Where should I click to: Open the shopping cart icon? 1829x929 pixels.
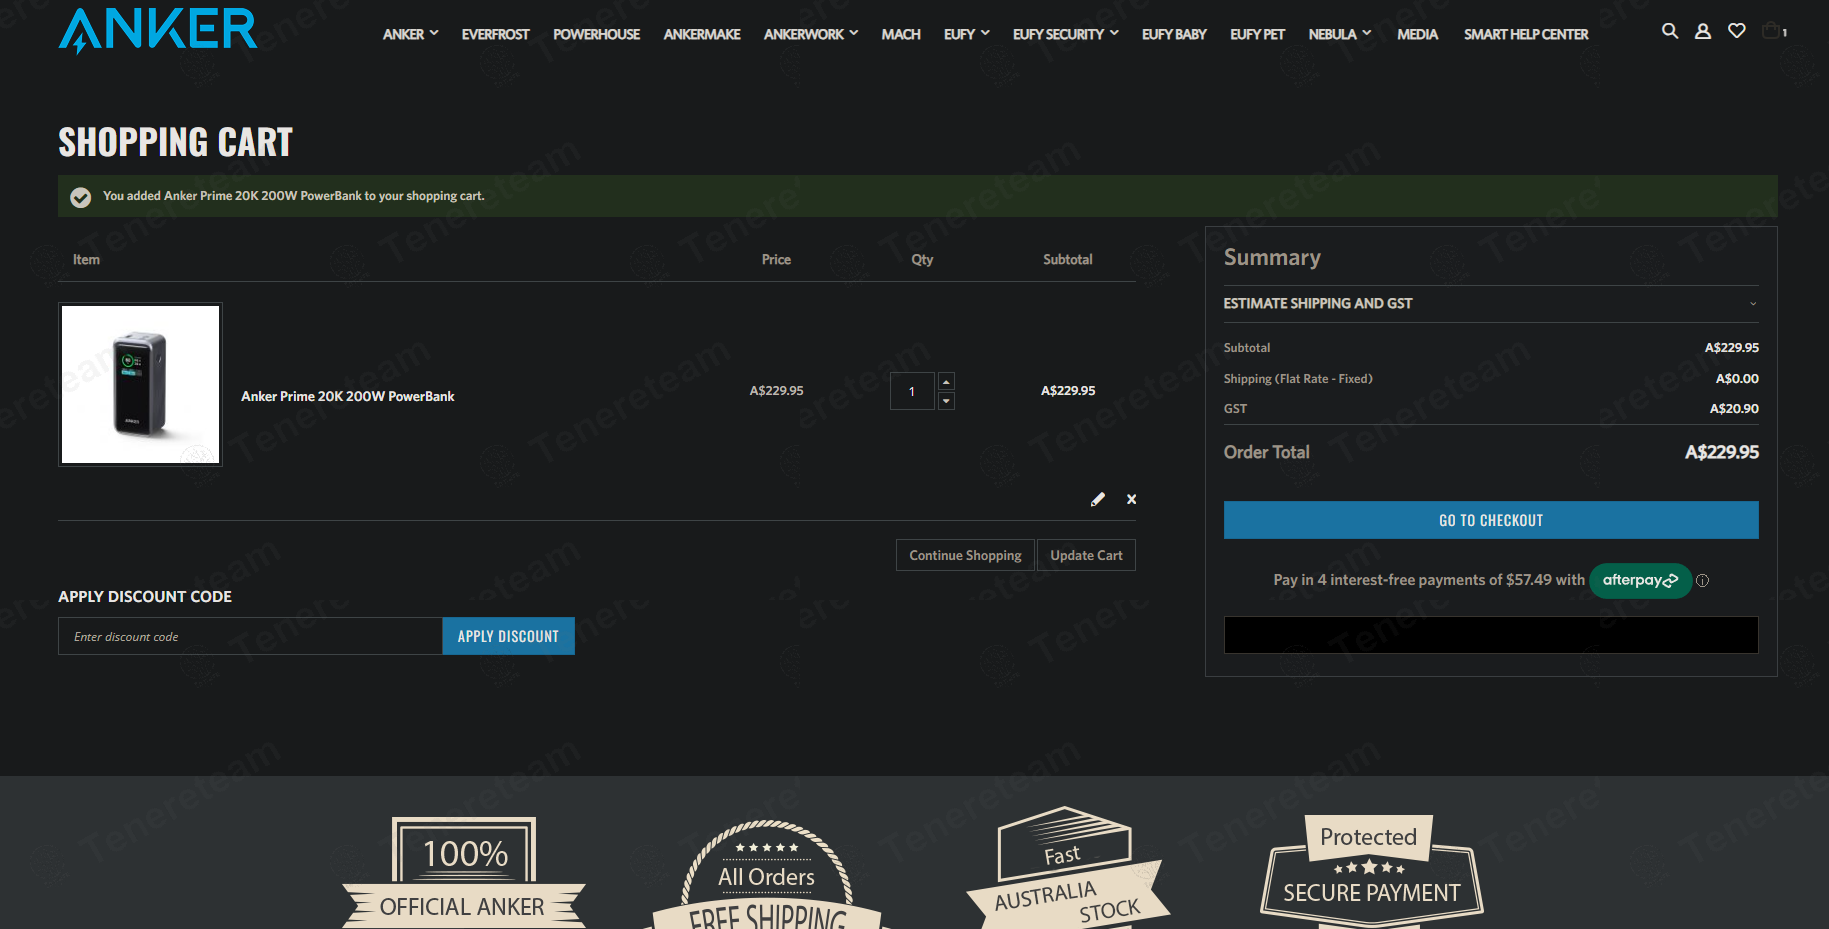1774,31
